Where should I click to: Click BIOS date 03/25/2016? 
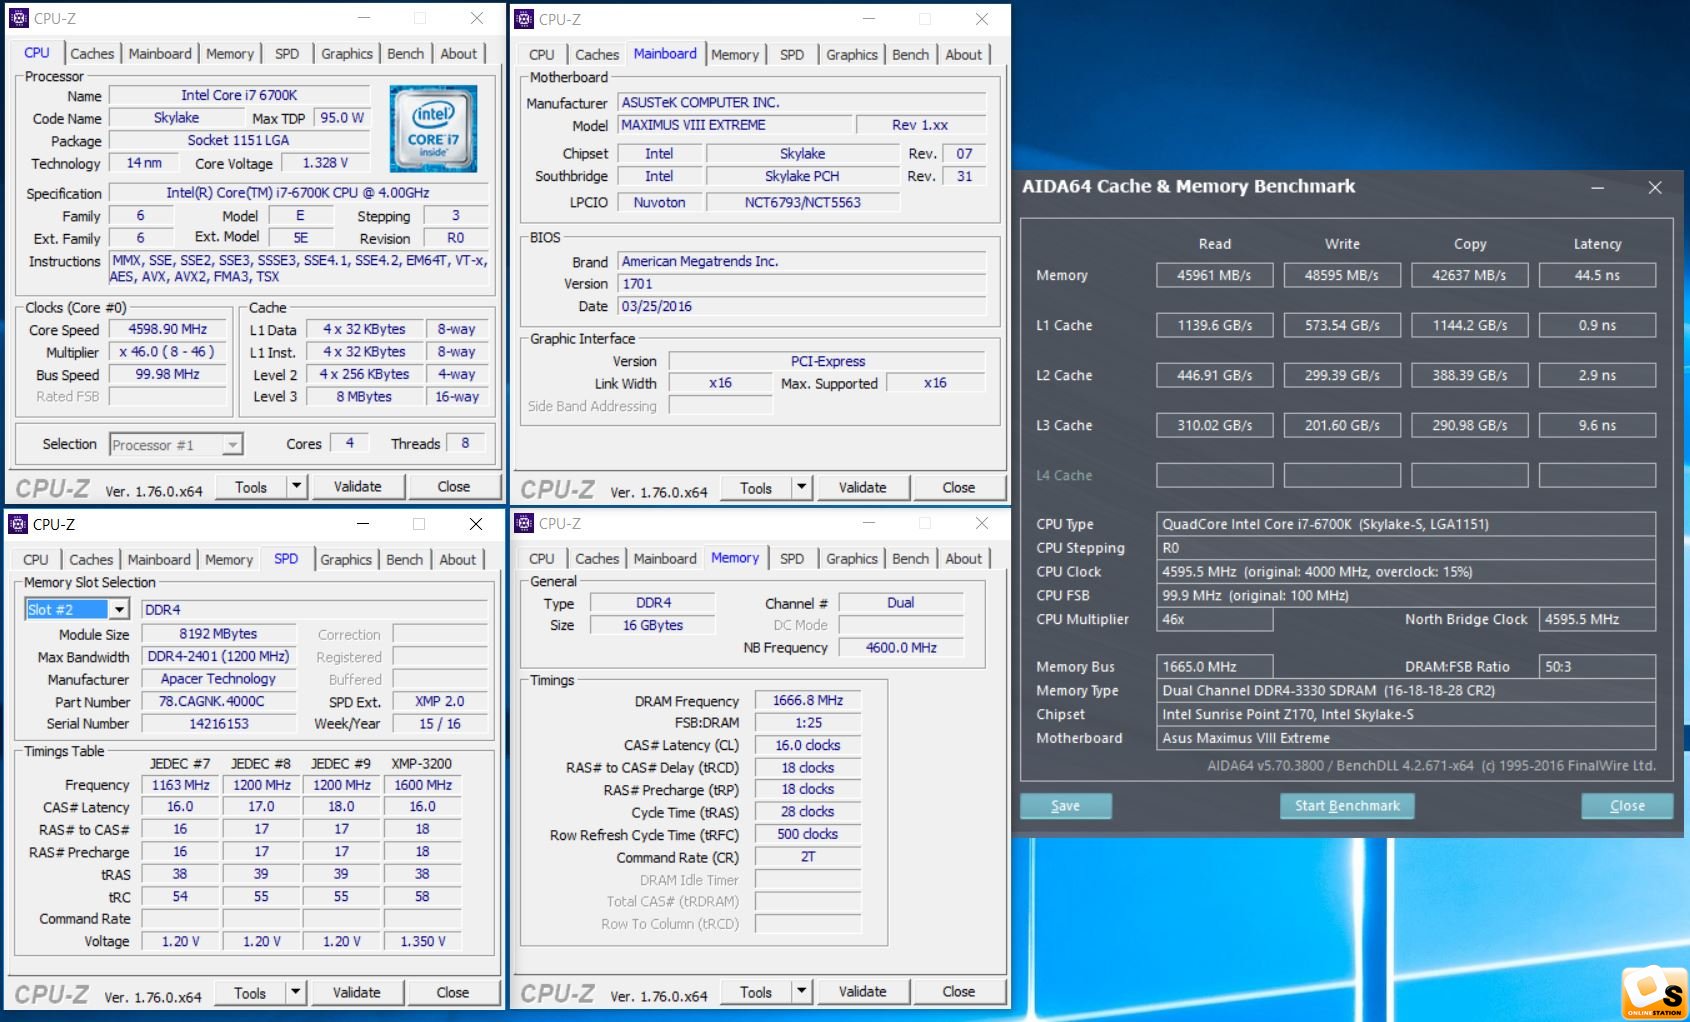click(x=802, y=306)
